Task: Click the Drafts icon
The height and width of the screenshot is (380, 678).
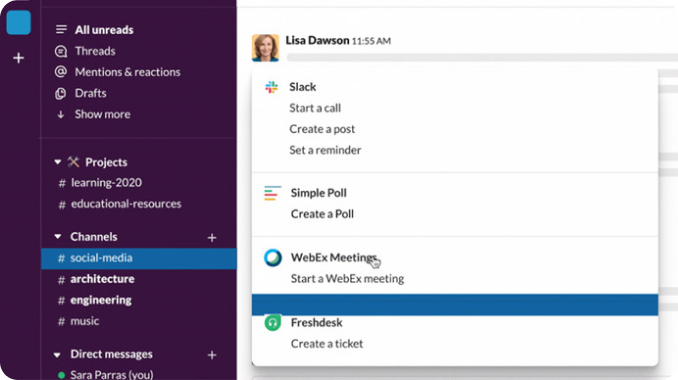Action: pos(61,93)
